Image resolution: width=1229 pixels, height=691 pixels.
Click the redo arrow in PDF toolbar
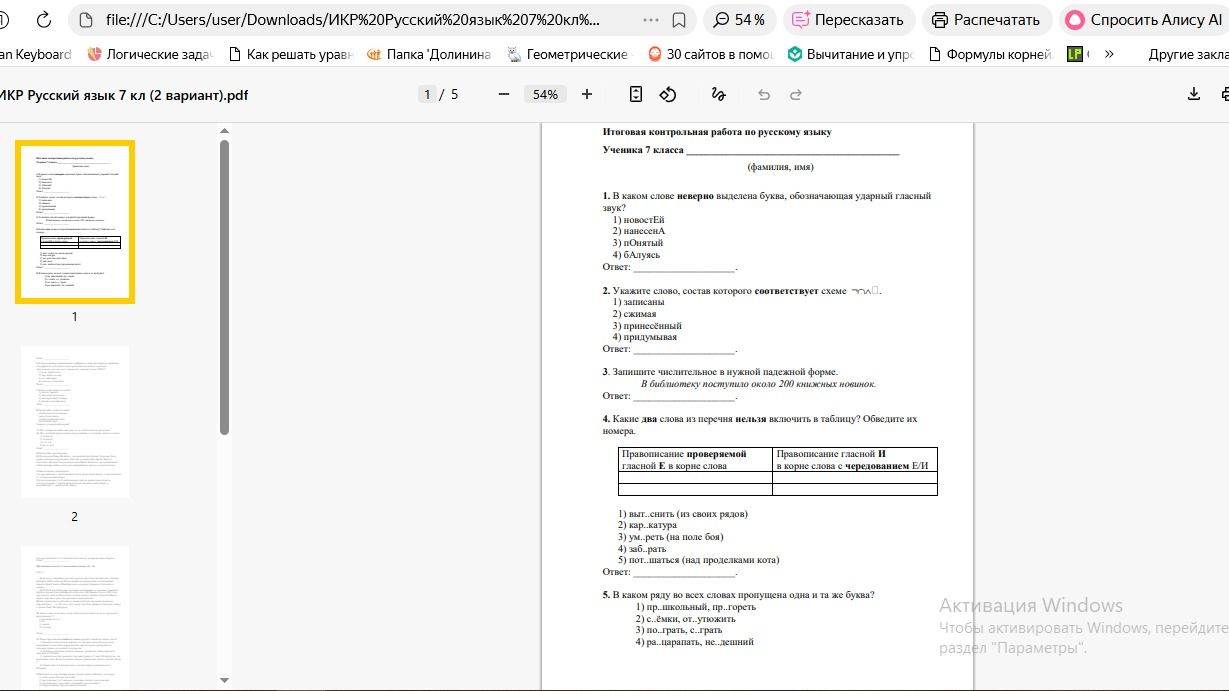coord(796,94)
